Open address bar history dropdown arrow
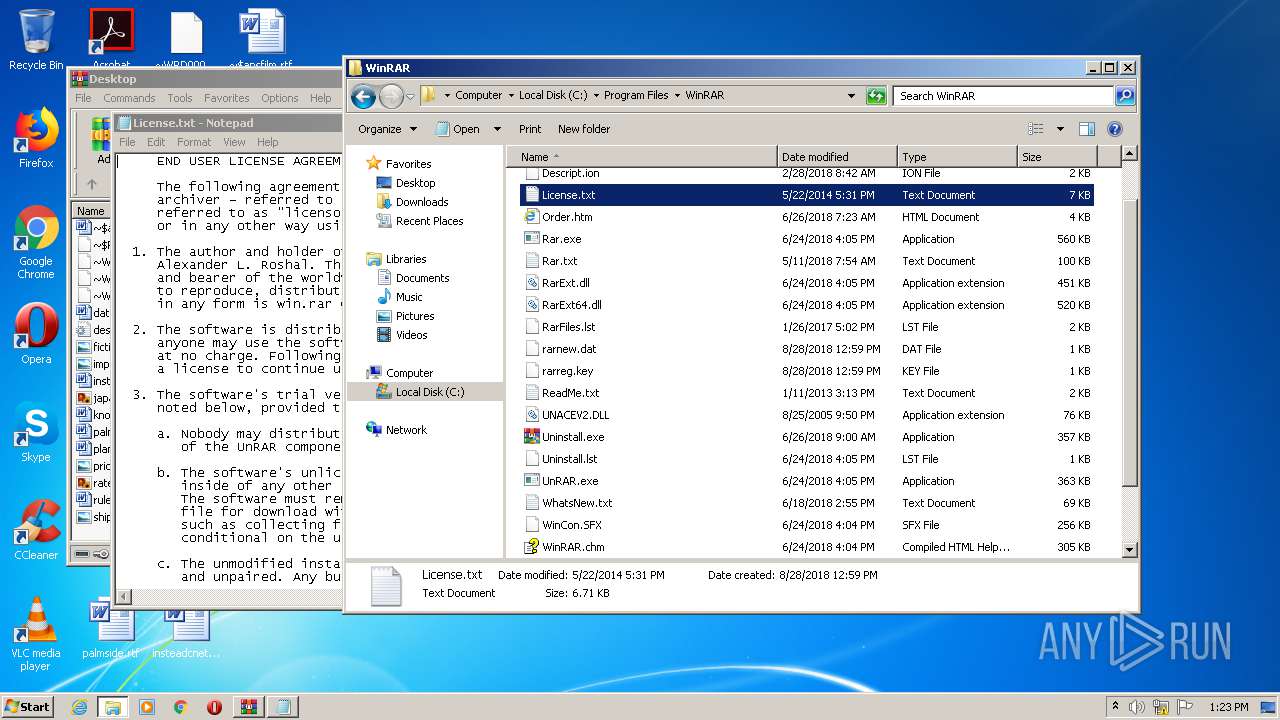This screenshot has height=720, width=1280. pos(851,96)
